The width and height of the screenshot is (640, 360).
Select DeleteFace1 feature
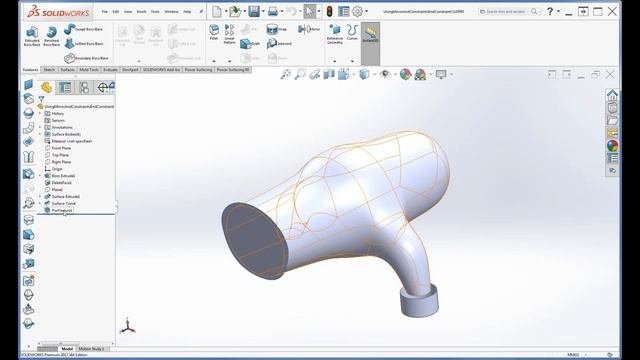pos(58,183)
